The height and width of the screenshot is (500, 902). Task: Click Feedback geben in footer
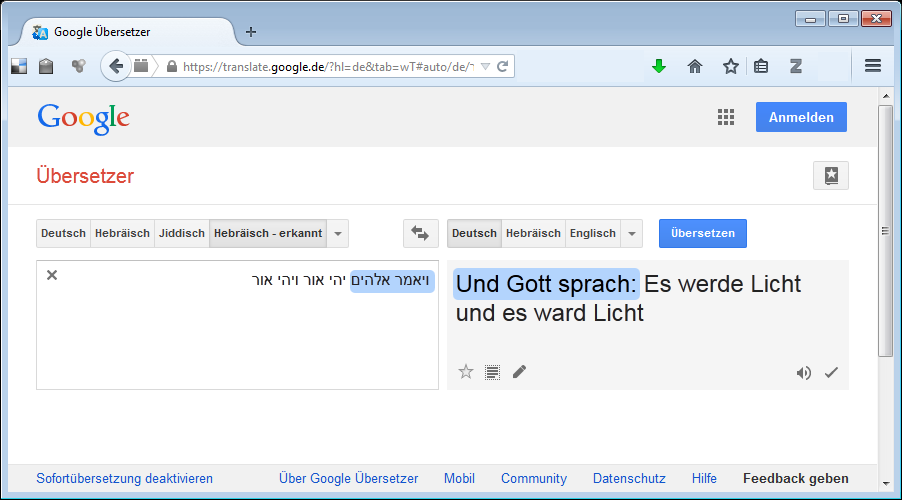(796, 478)
